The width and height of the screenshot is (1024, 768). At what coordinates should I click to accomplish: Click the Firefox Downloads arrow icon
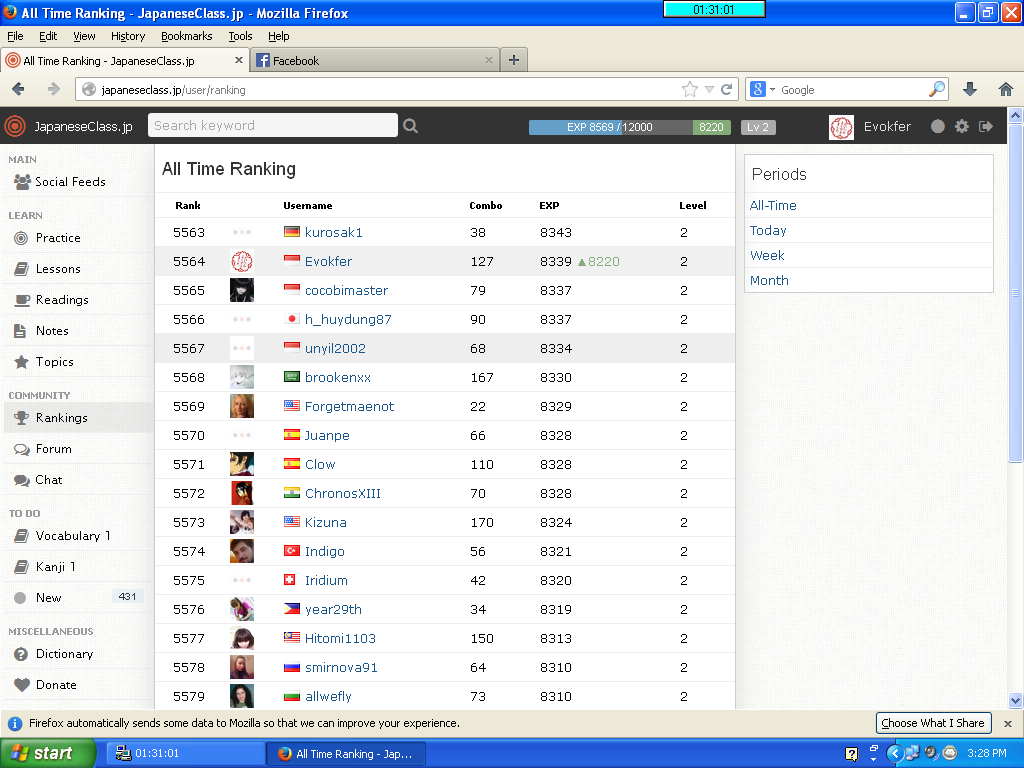tap(969, 89)
